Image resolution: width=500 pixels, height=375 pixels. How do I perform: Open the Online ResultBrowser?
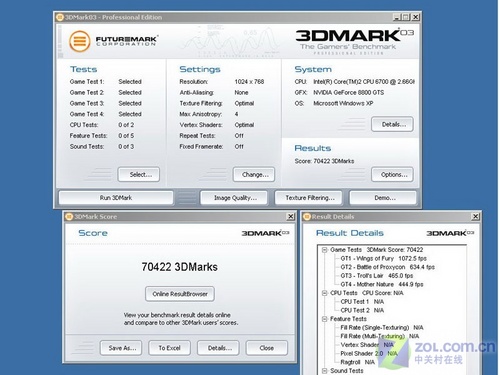click(180, 294)
